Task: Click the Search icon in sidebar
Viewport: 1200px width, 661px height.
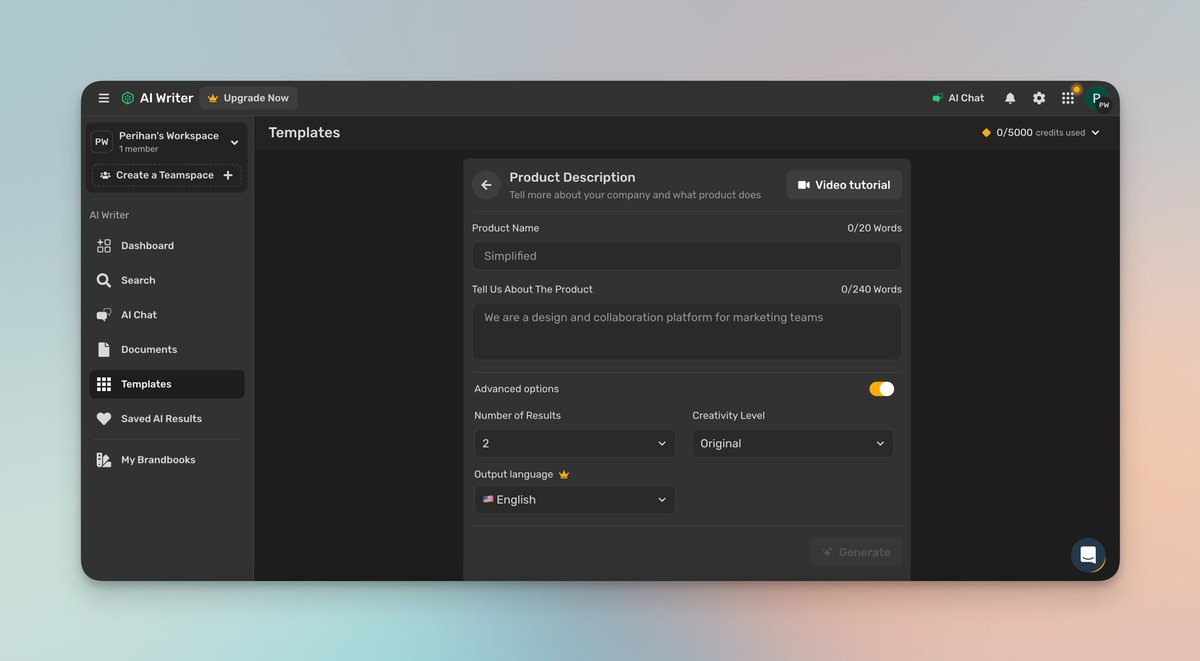Action: (x=105, y=280)
